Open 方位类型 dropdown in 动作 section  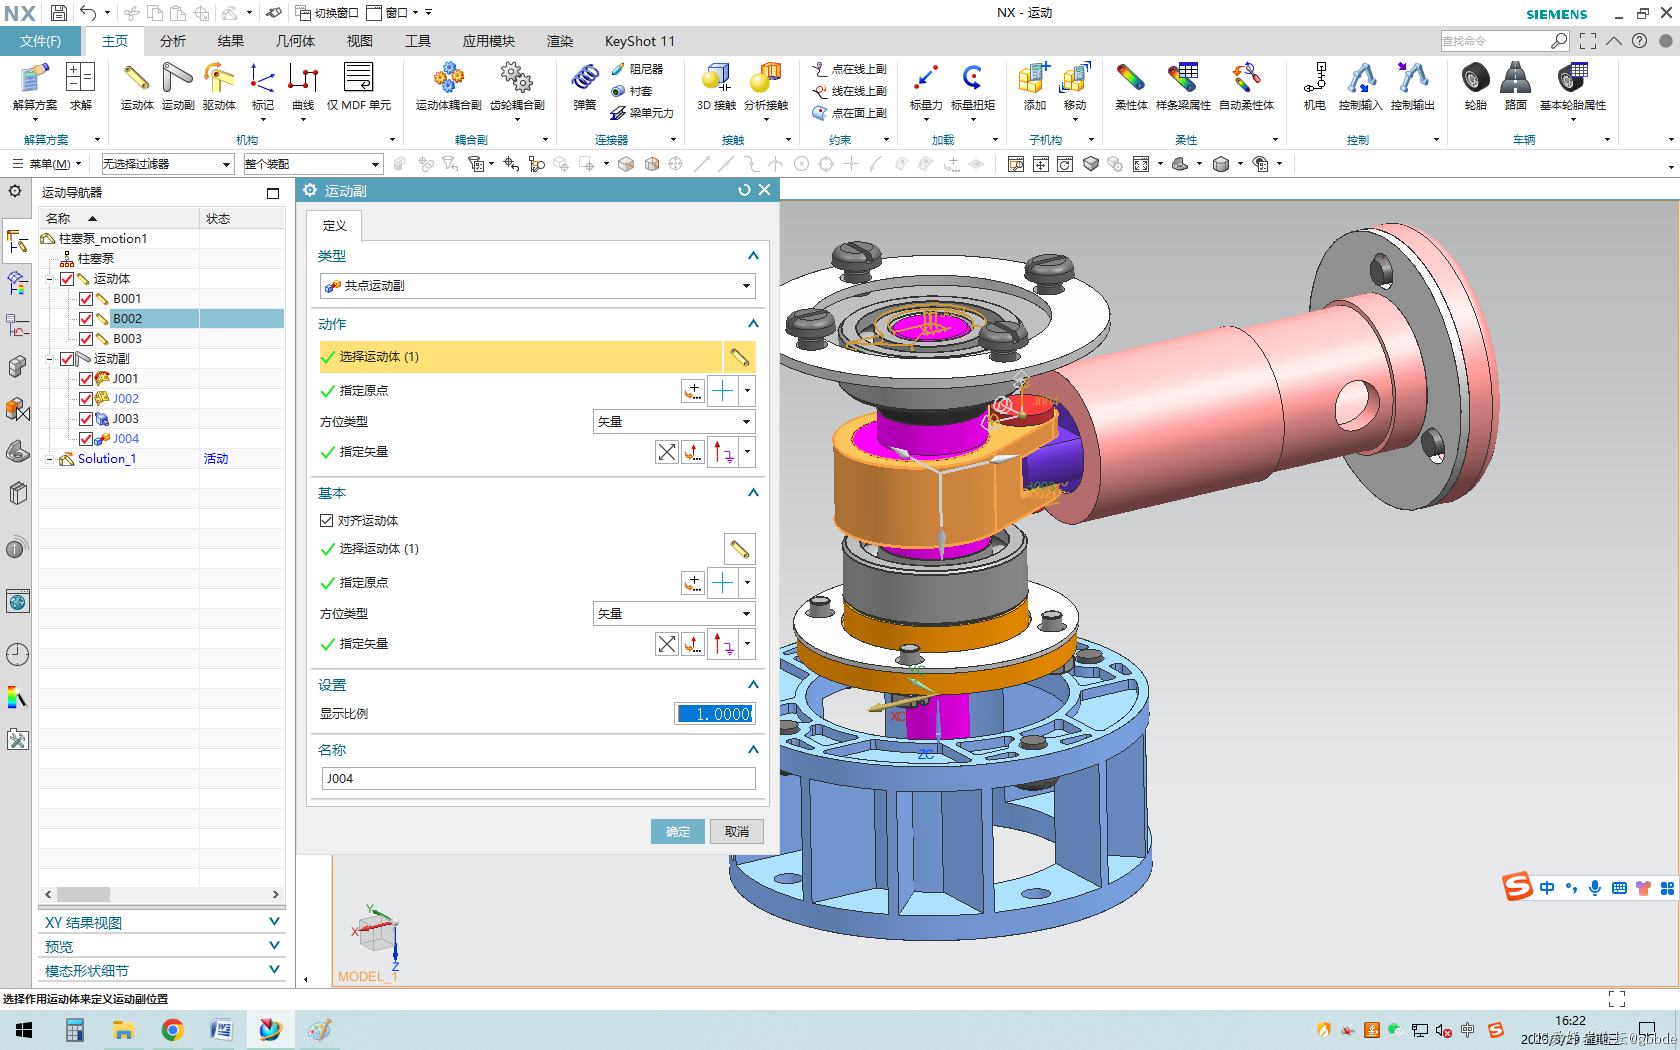pos(674,422)
